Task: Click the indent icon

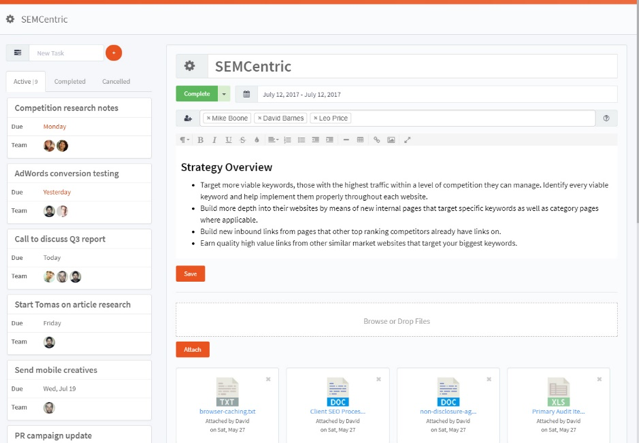Action: (330, 140)
